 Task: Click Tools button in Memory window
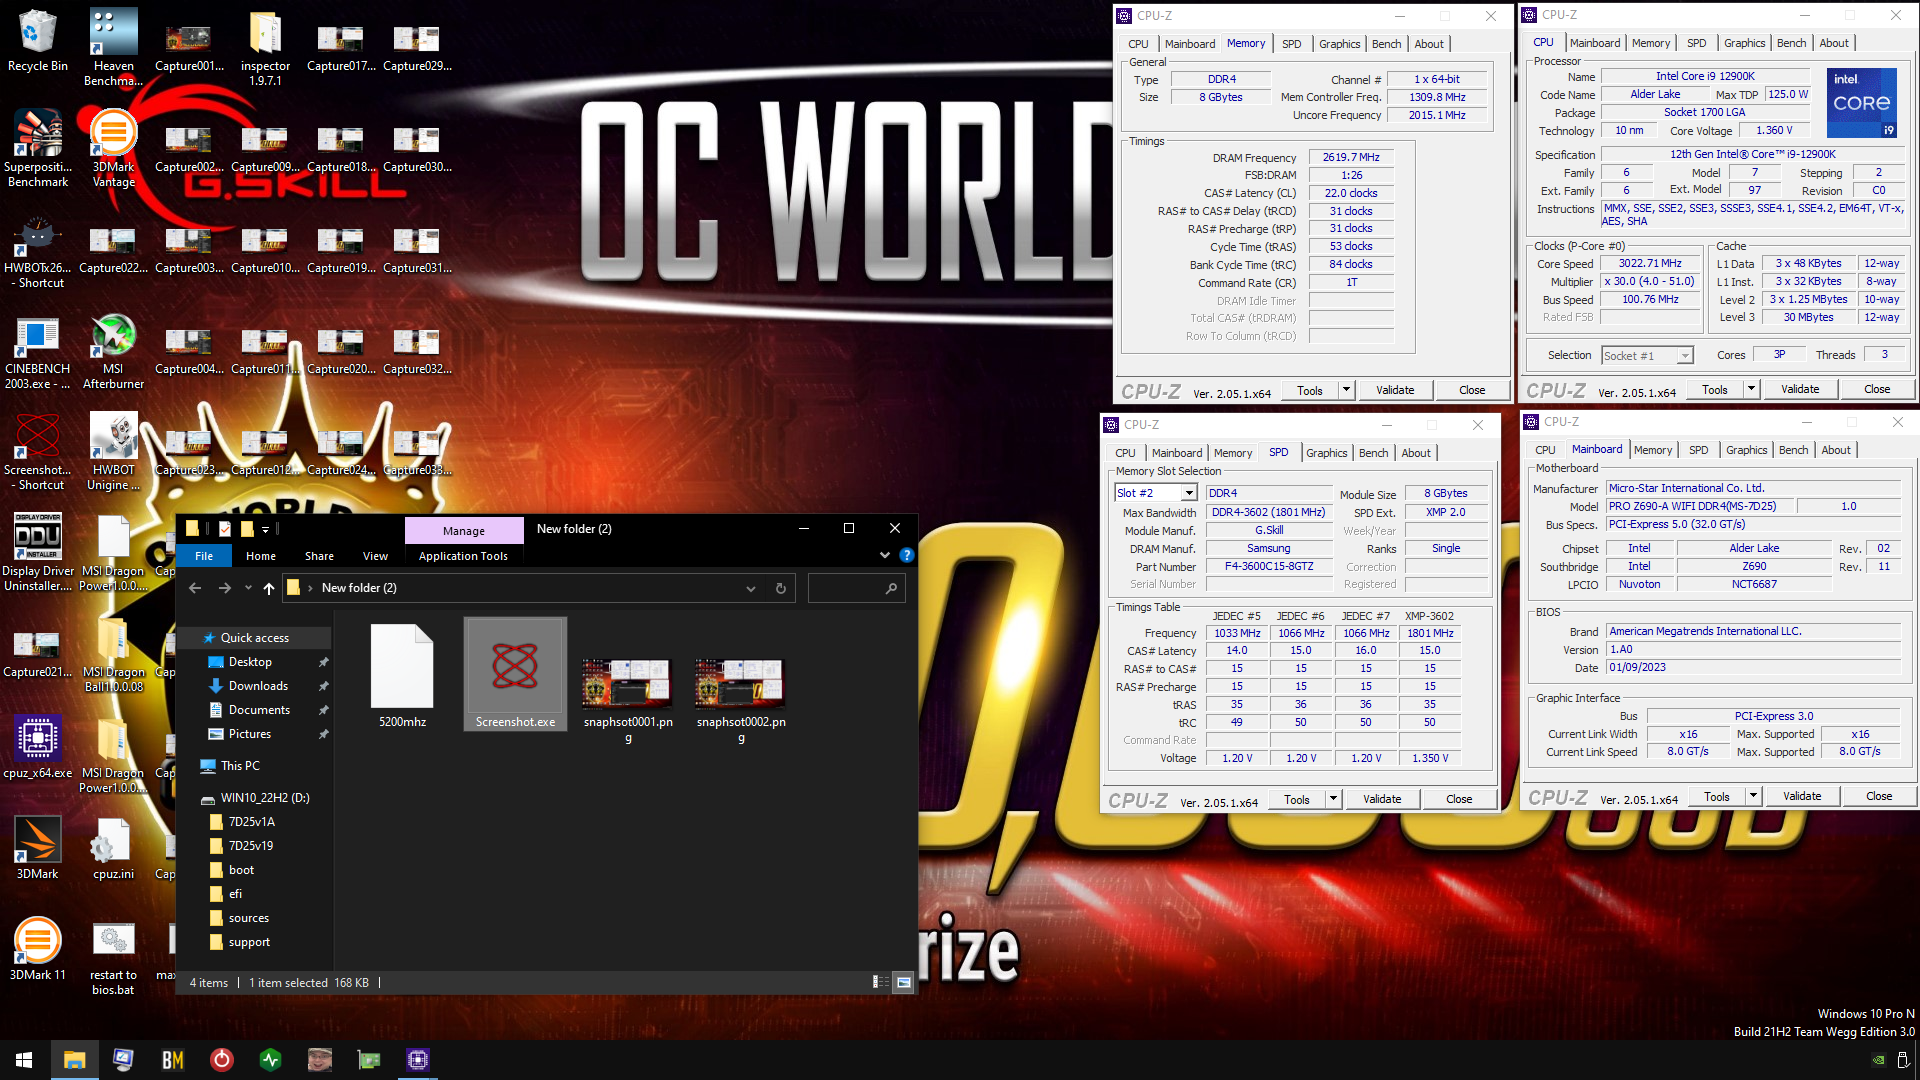[1310, 390]
